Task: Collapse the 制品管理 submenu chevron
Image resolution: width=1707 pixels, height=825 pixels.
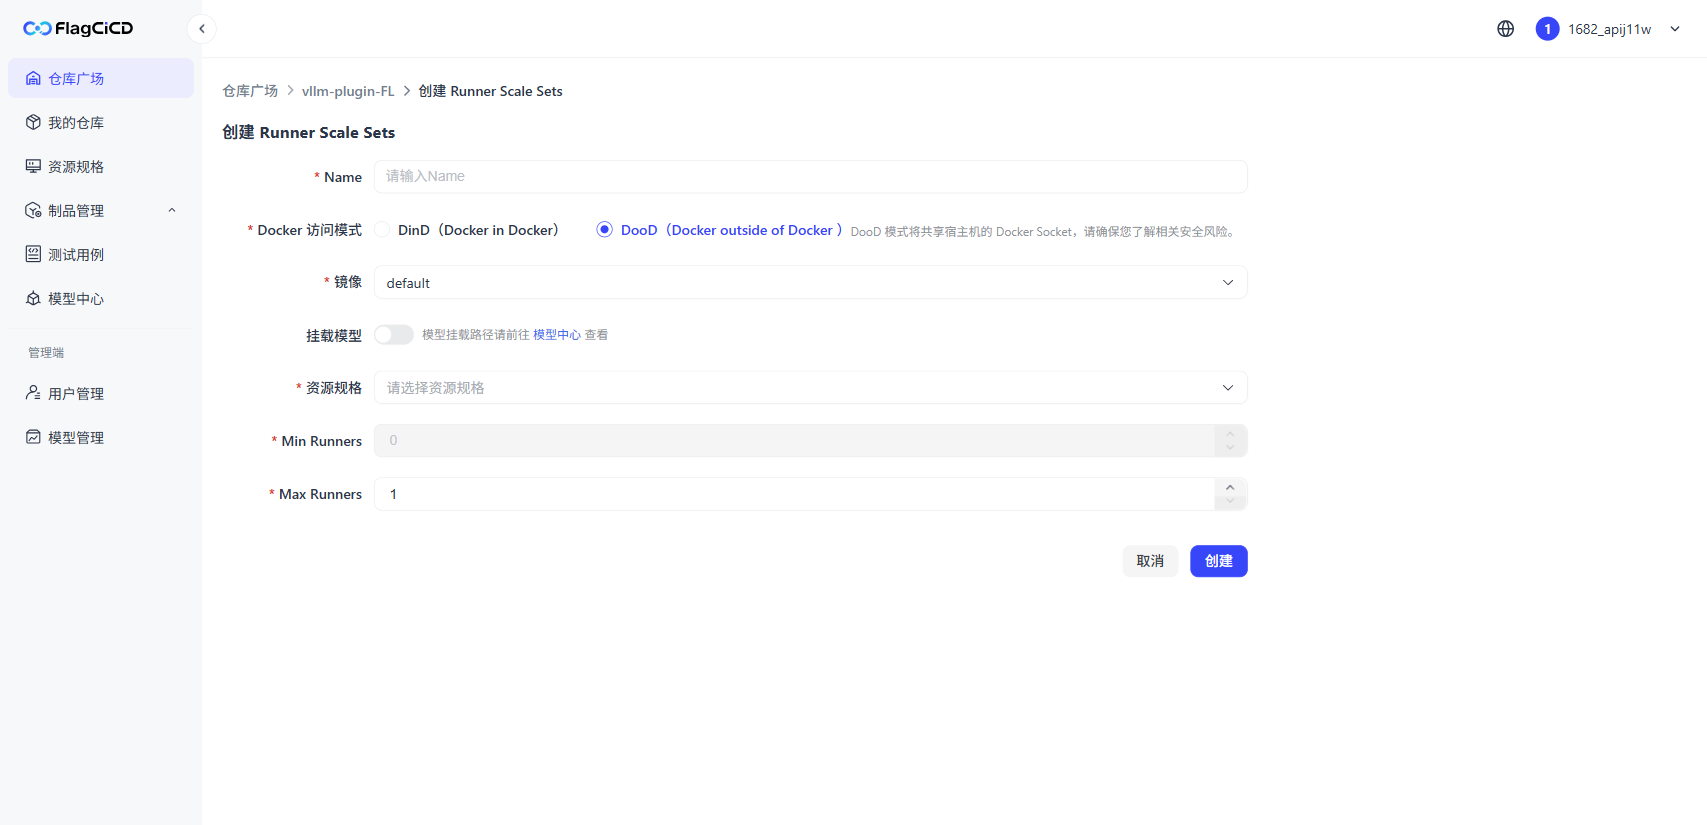Action: 172,210
